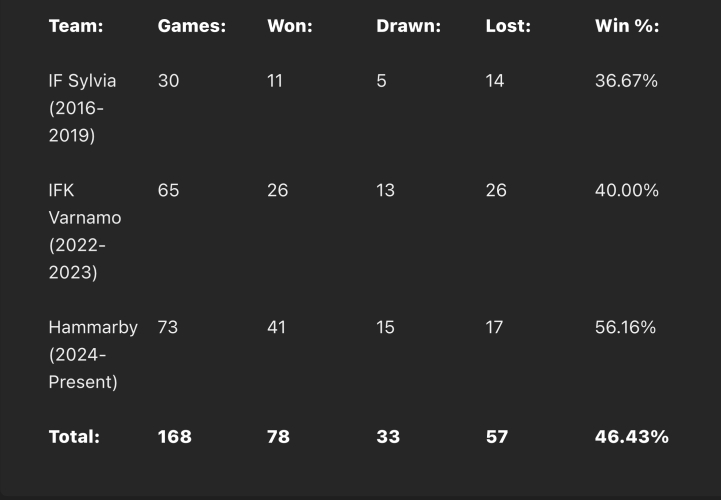Click IF Sylvia's lost value 14
This screenshot has width=721, height=500.
495,81
